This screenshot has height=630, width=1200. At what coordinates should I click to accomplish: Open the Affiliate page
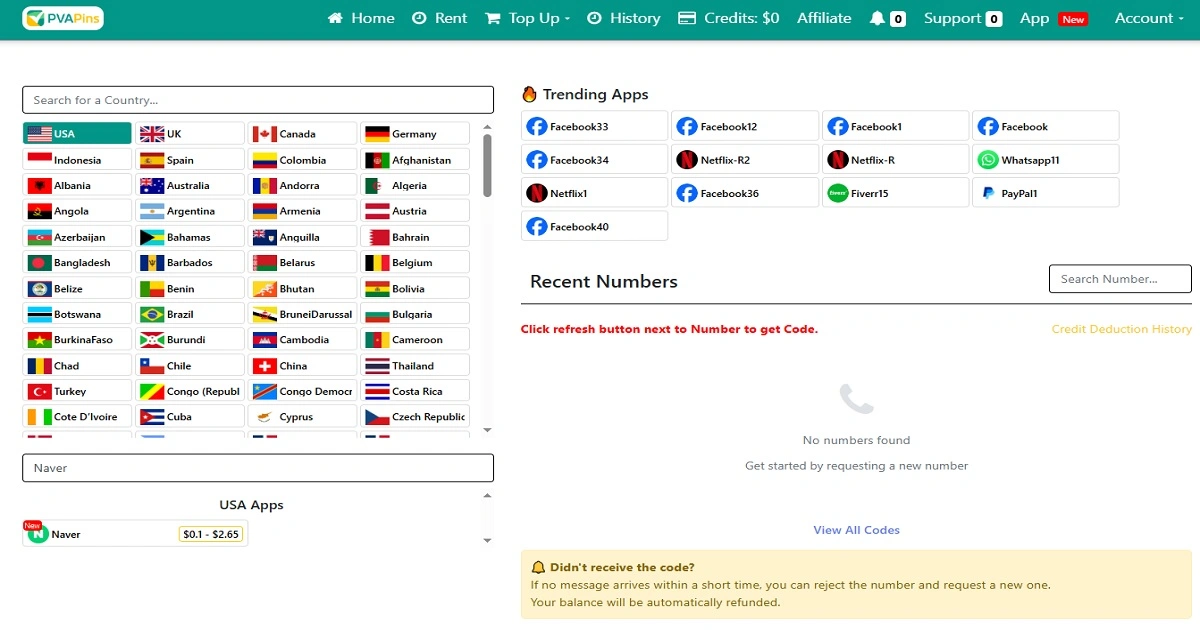pos(824,18)
